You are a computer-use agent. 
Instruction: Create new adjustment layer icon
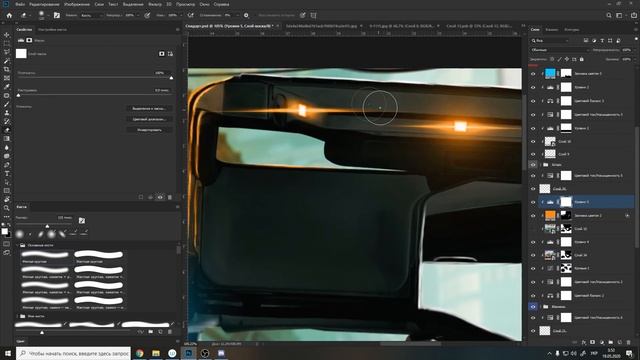[602, 342]
